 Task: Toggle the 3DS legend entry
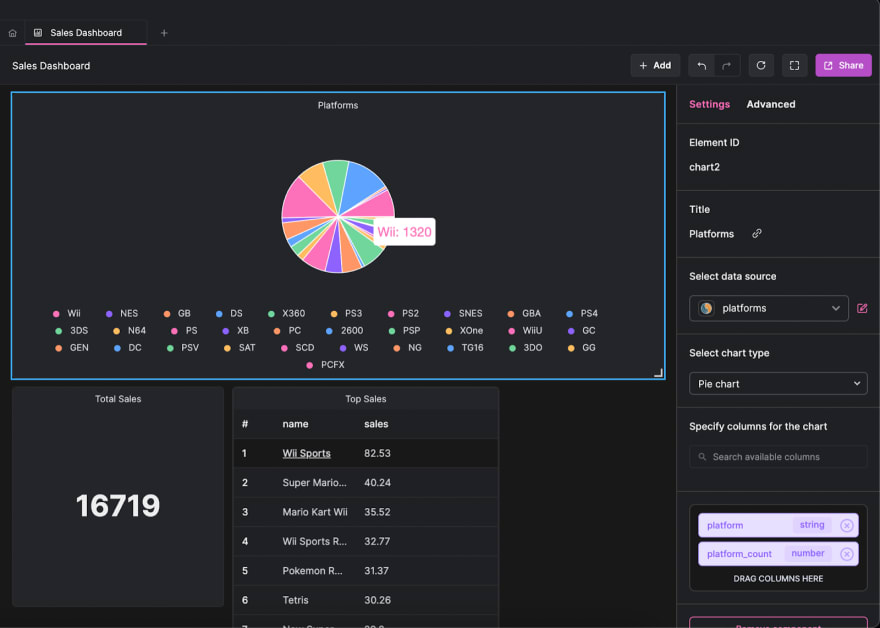pos(72,331)
